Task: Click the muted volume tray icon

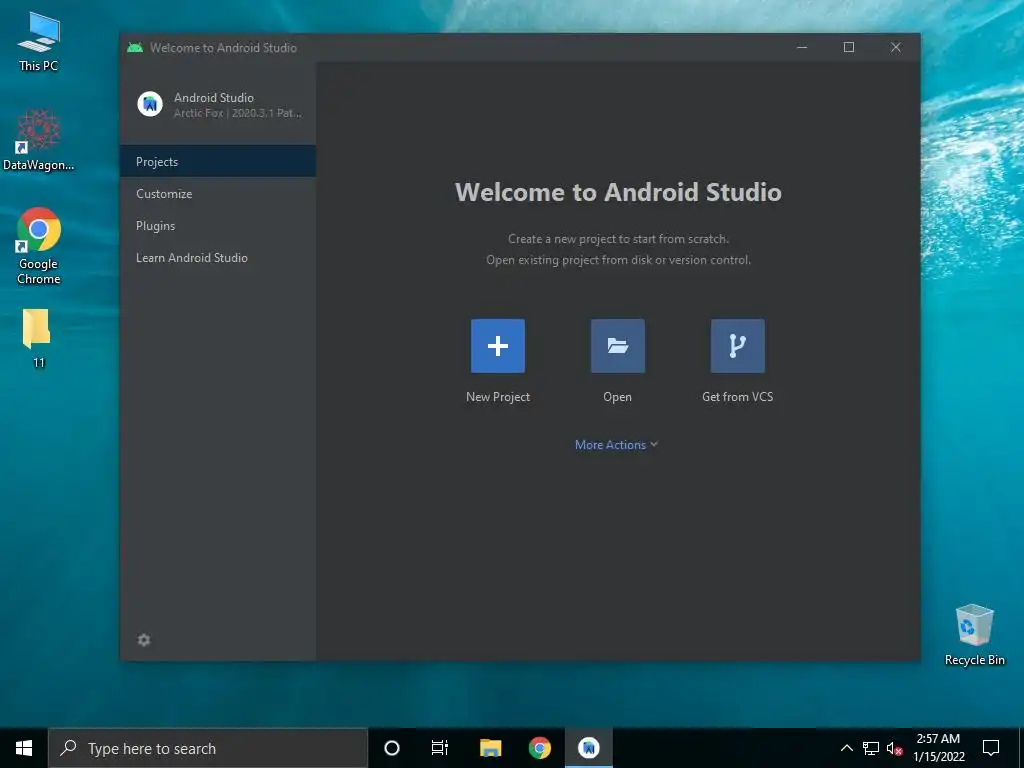Action: click(x=895, y=748)
